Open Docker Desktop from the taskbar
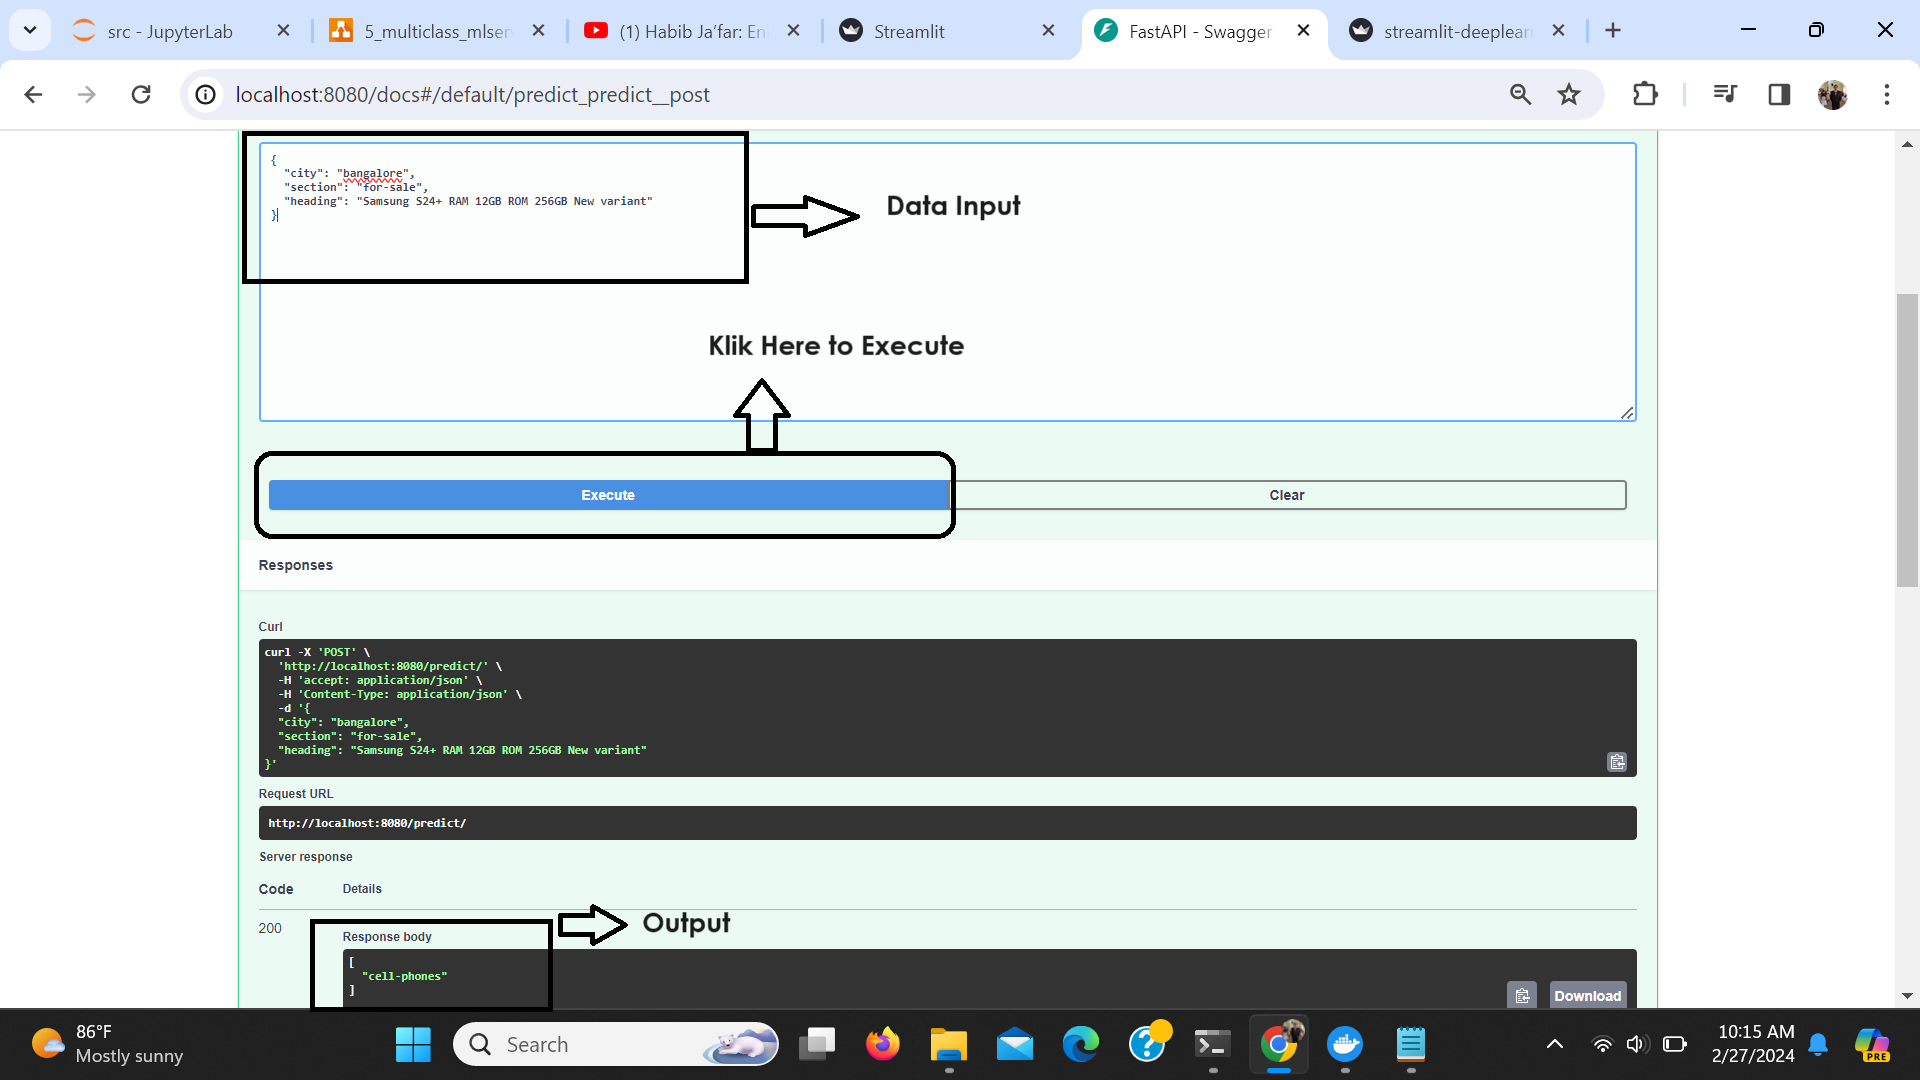Image resolution: width=1920 pixels, height=1080 pixels. point(1344,1044)
